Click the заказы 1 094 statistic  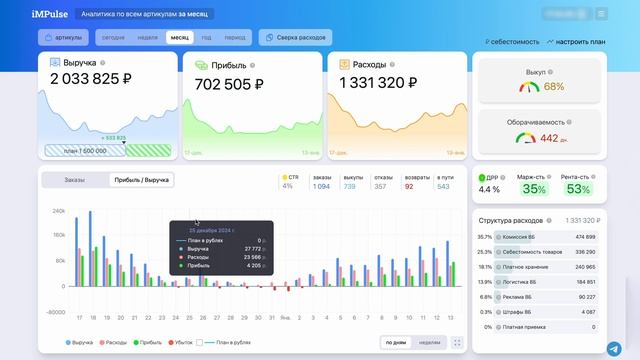pyautogui.click(x=322, y=182)
